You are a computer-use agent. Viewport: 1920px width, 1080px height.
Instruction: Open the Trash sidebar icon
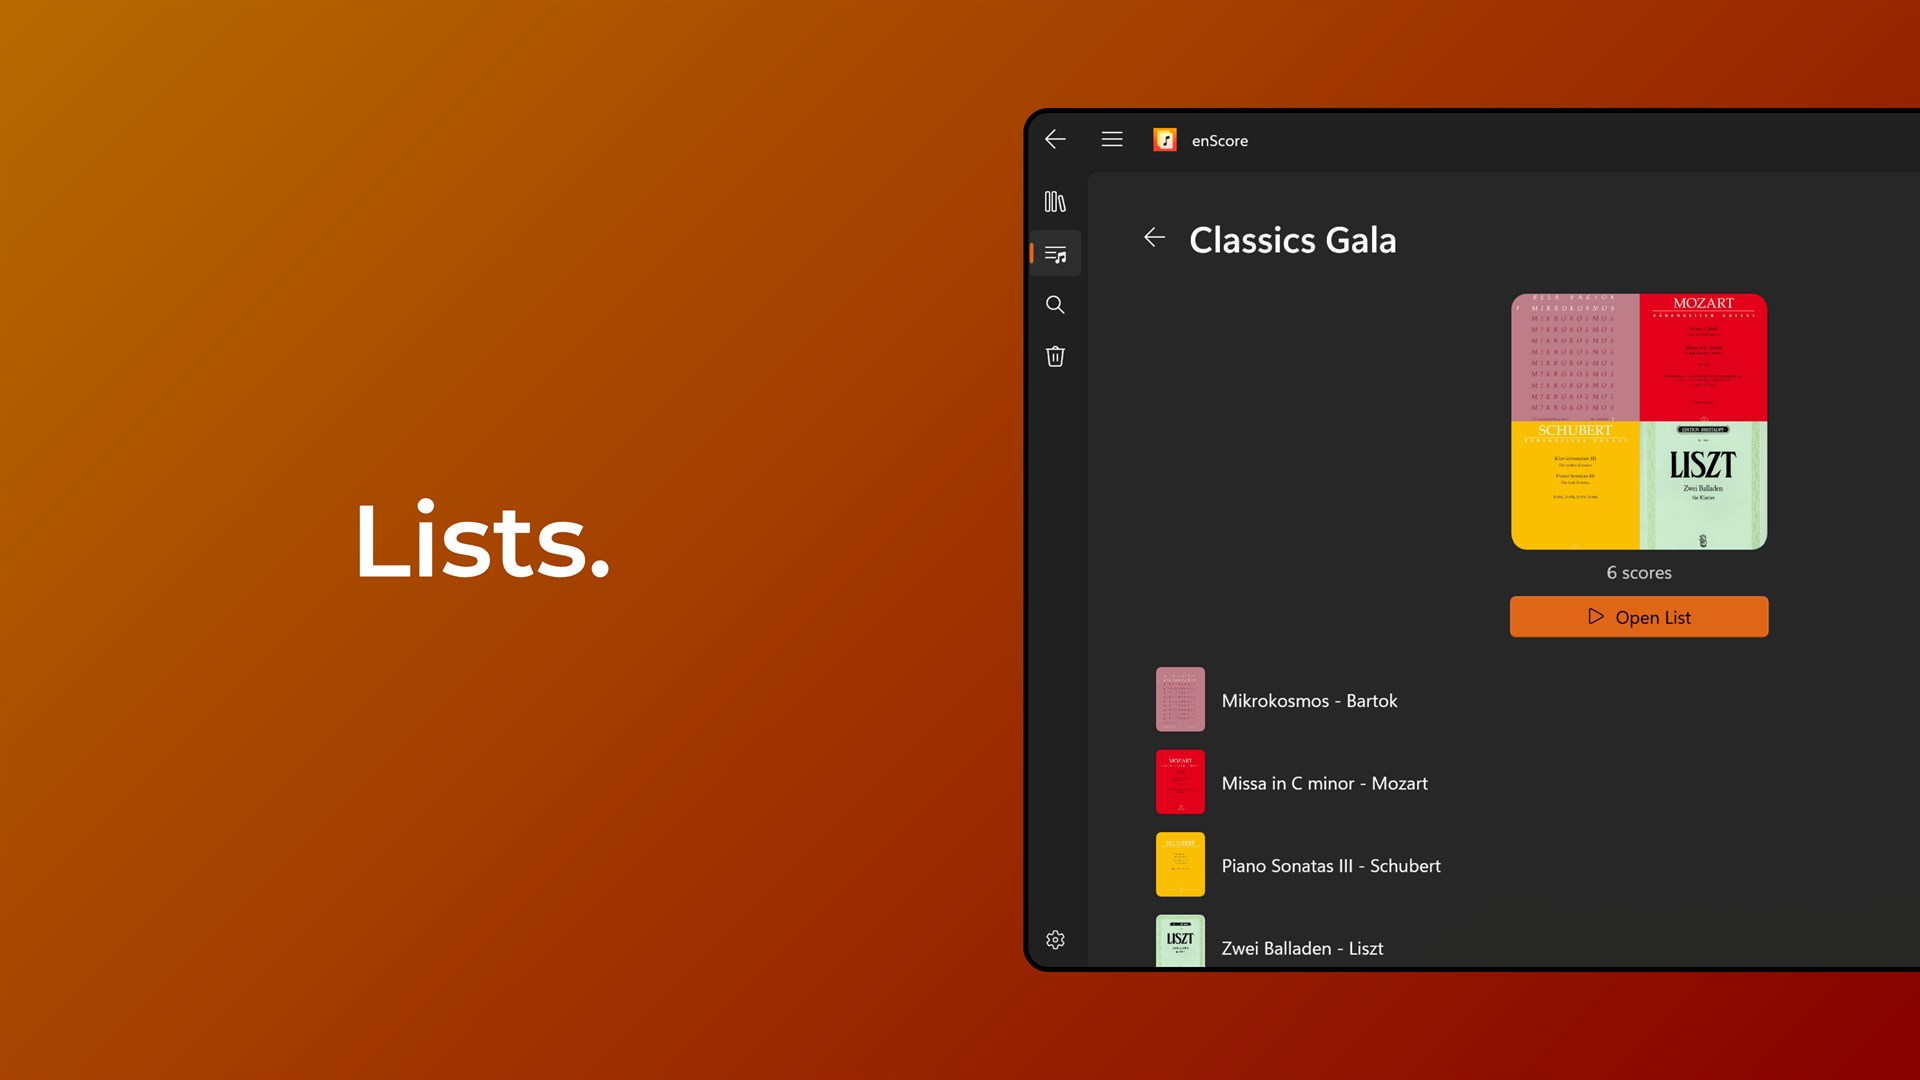click(1055, 357)
